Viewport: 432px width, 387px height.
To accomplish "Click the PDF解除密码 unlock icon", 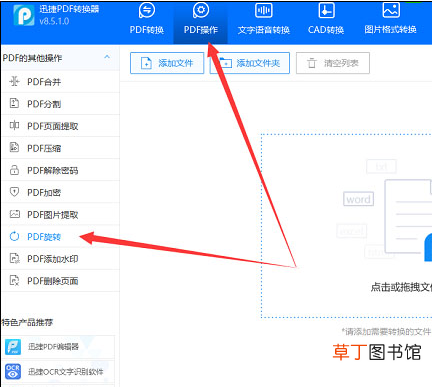I will 14,170.
